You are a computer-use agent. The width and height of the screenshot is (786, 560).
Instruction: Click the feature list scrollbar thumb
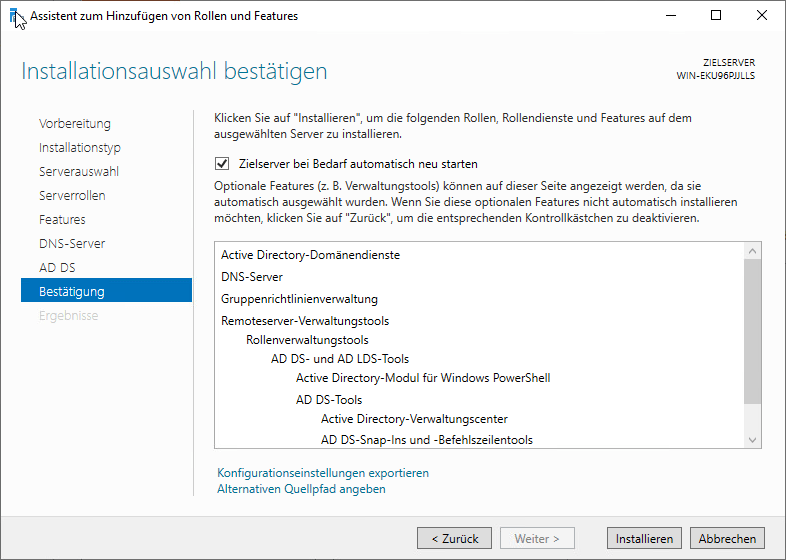point(752,331)
